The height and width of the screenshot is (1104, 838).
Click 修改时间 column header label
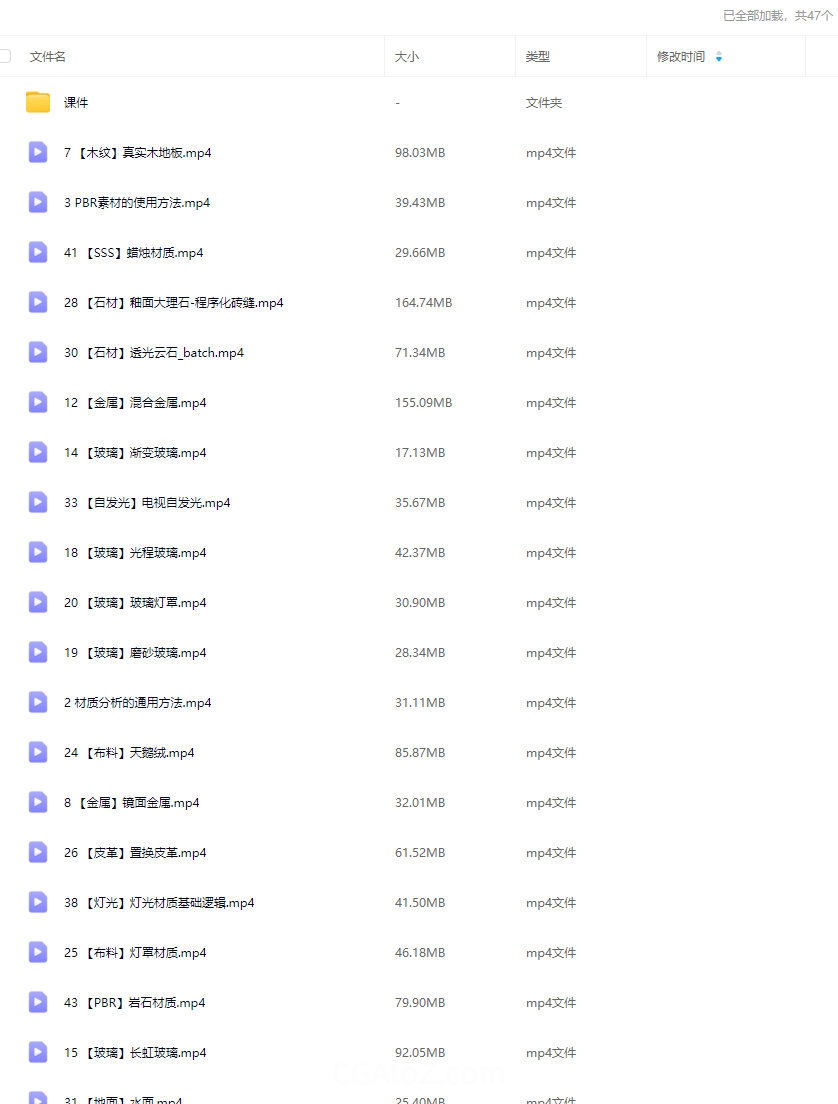(x=680, y=56)
